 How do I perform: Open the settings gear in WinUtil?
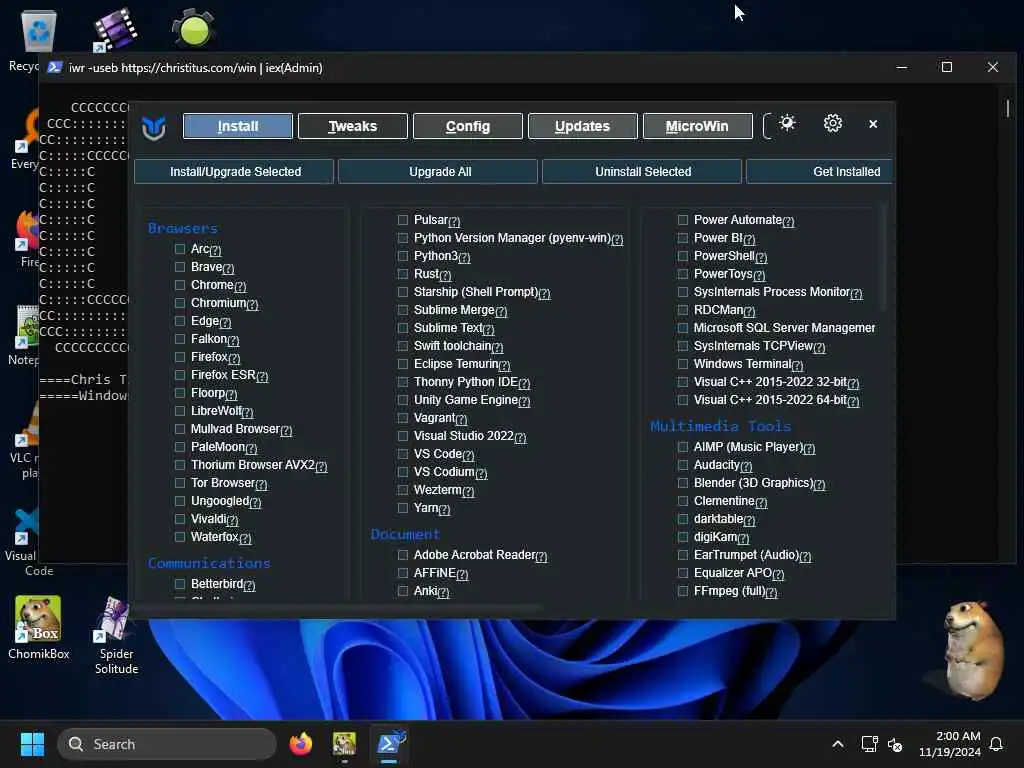pos(833,123)
